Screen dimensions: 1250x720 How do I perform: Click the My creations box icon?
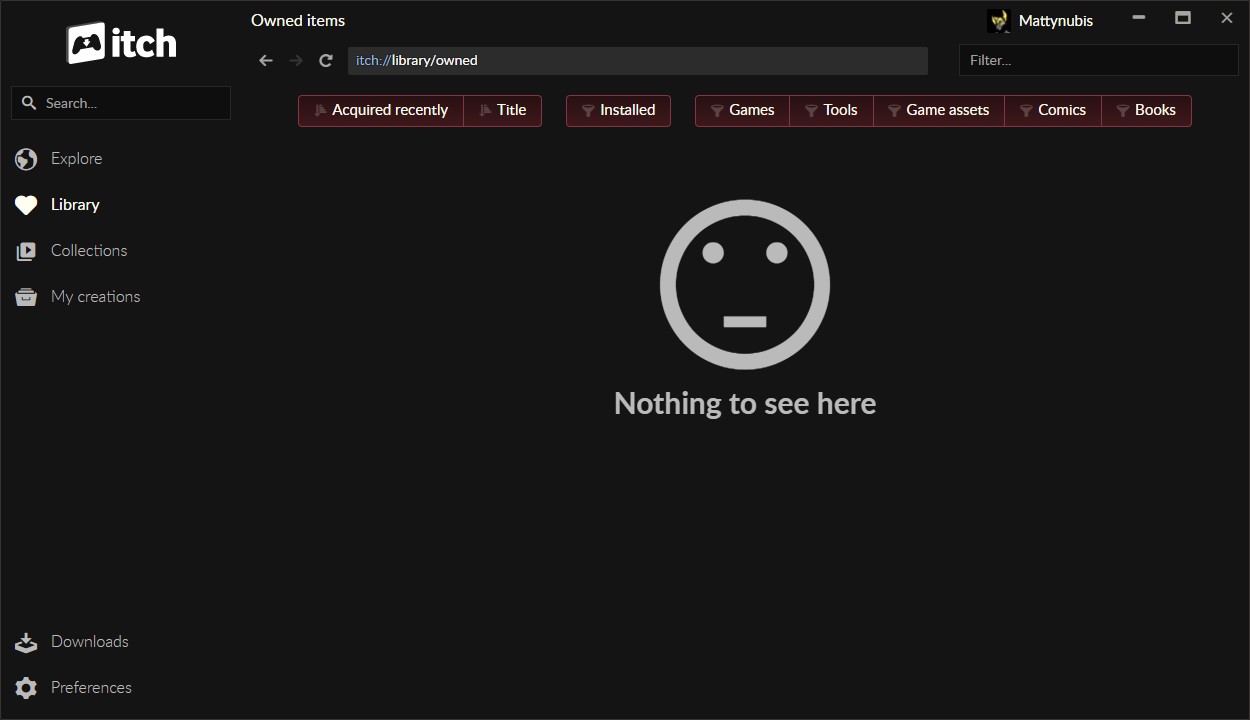[26, 297]
